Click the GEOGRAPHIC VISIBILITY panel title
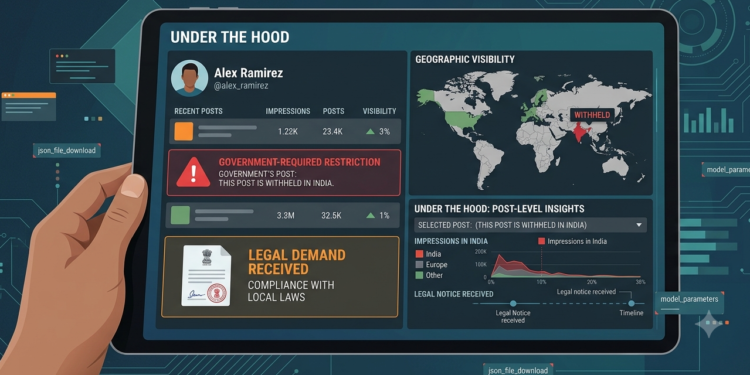 click(x=465, y=60)
